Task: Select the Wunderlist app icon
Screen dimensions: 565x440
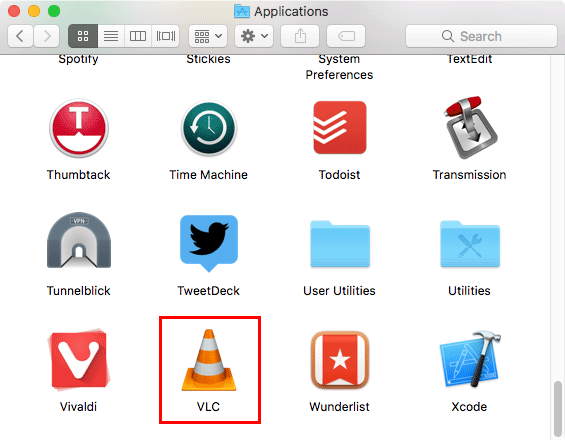Action: [x=340, y=360]
